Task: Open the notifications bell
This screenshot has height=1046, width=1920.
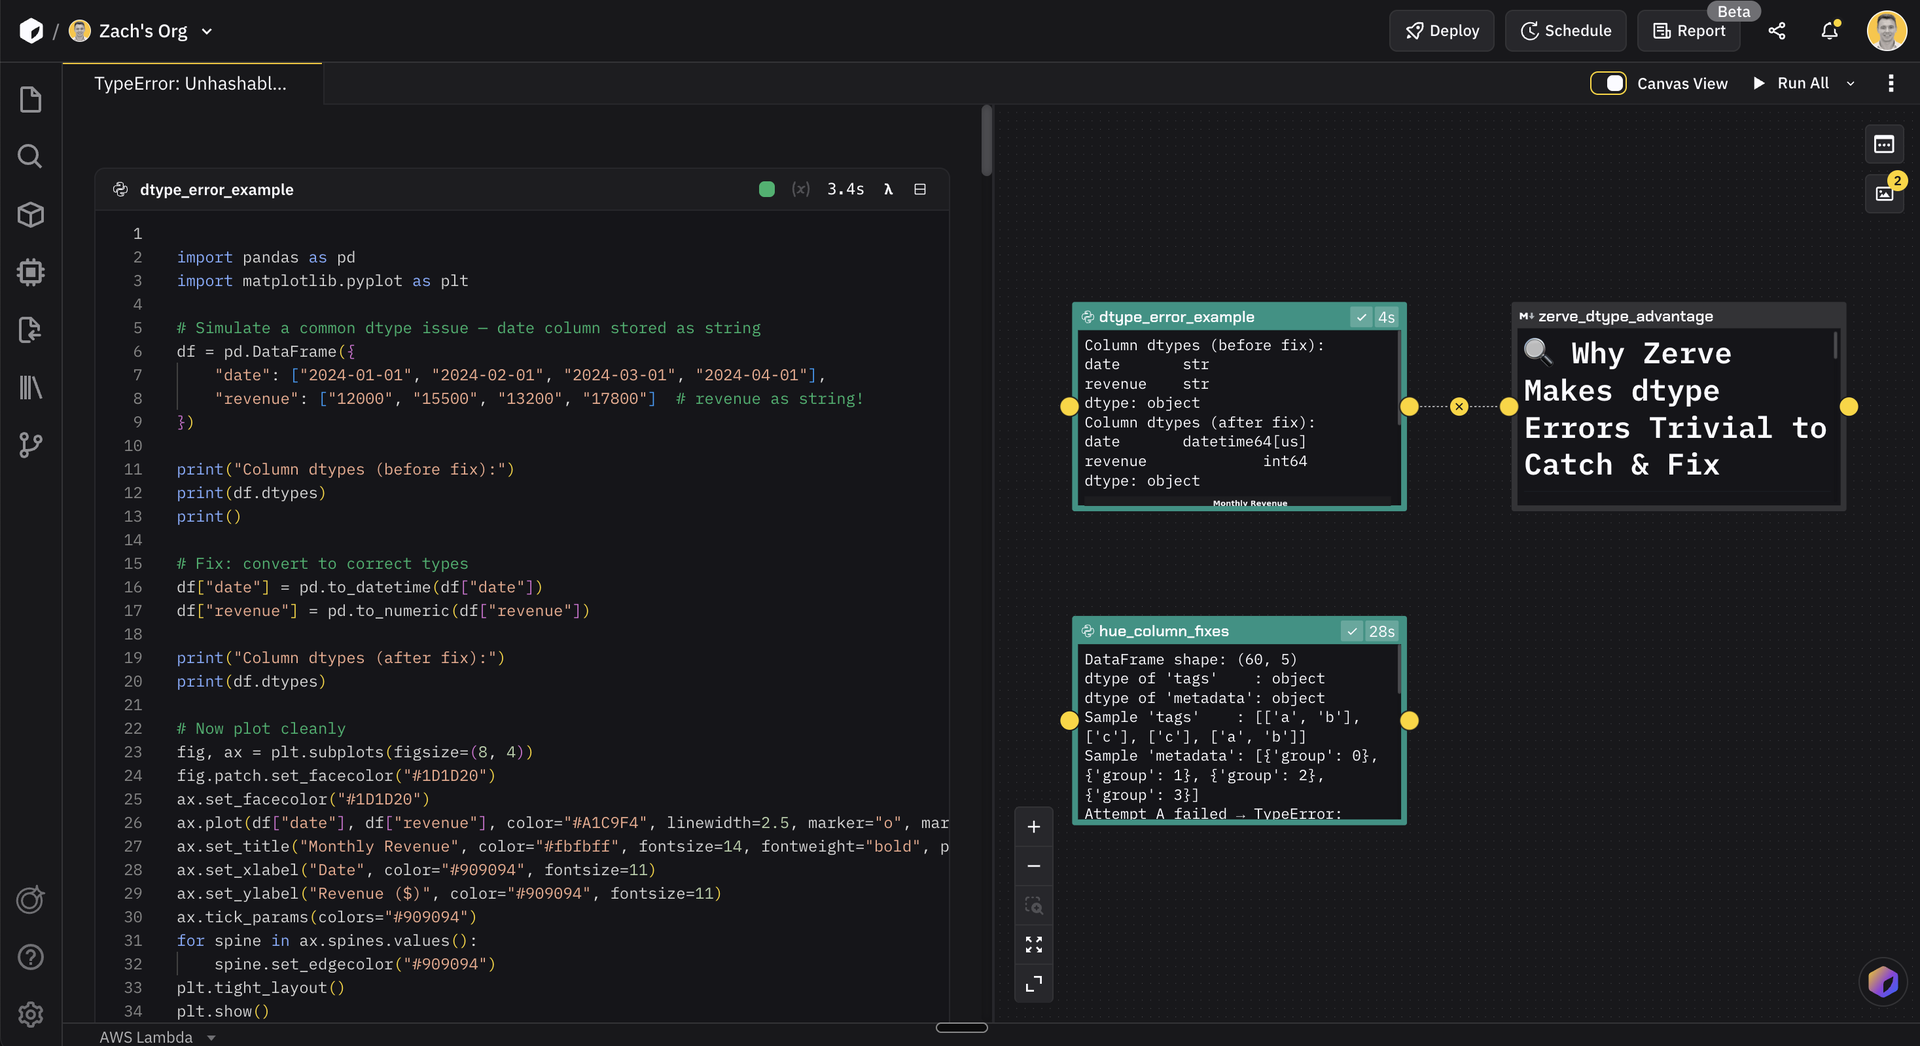Action: tap(1829, 31)
